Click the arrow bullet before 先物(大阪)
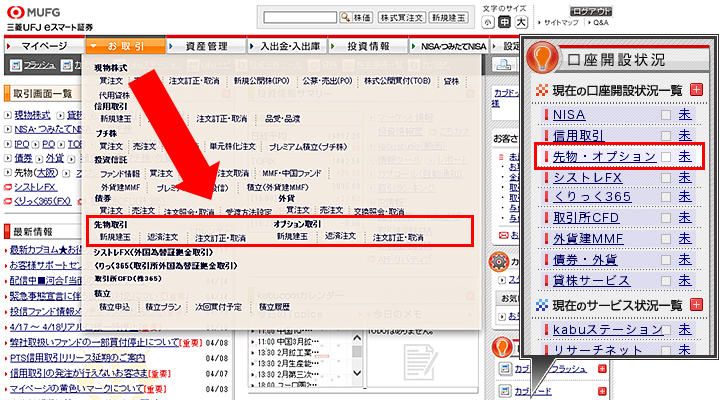Screen dimensions: 720x400 coord(8,173)
